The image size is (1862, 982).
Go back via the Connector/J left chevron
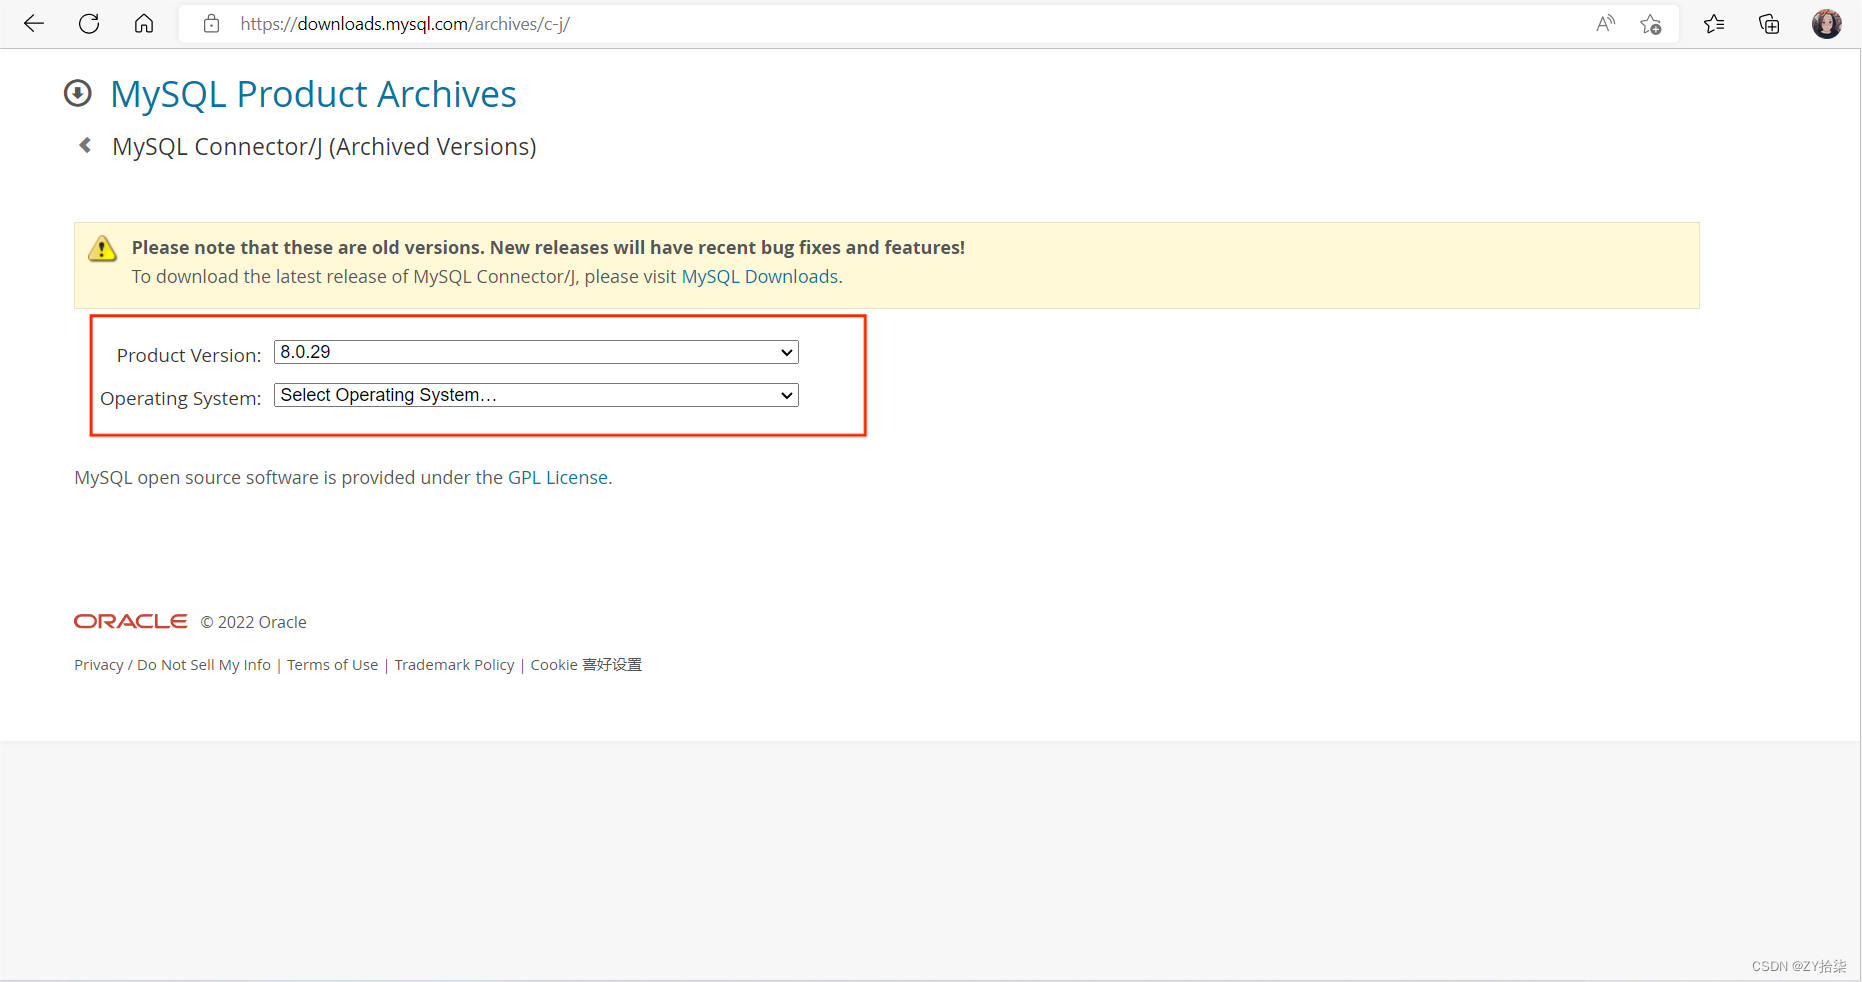coord(86,146)
